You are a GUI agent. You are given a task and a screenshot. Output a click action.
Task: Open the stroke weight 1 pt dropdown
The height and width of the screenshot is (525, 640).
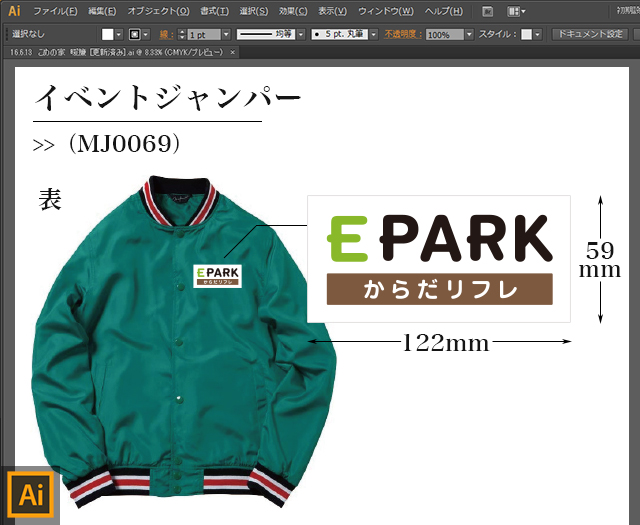coord(225,34)
